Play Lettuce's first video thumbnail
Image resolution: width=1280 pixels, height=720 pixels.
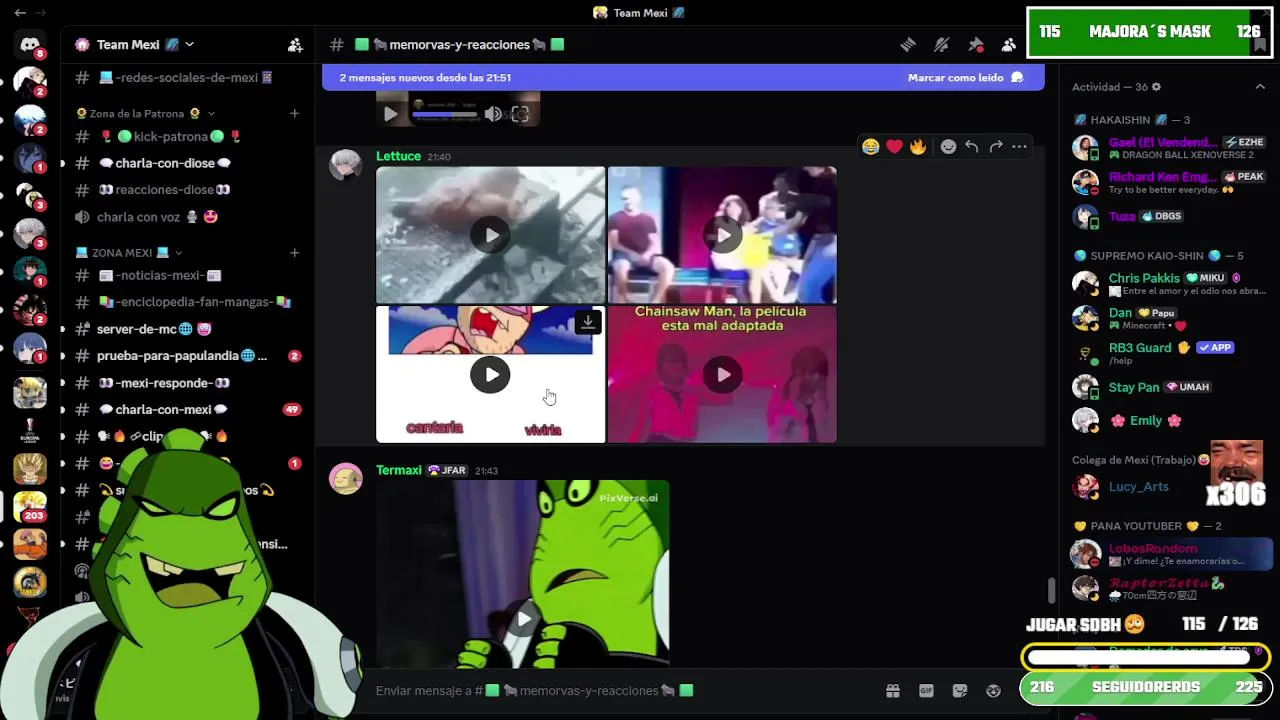click(x=490, y=235)
